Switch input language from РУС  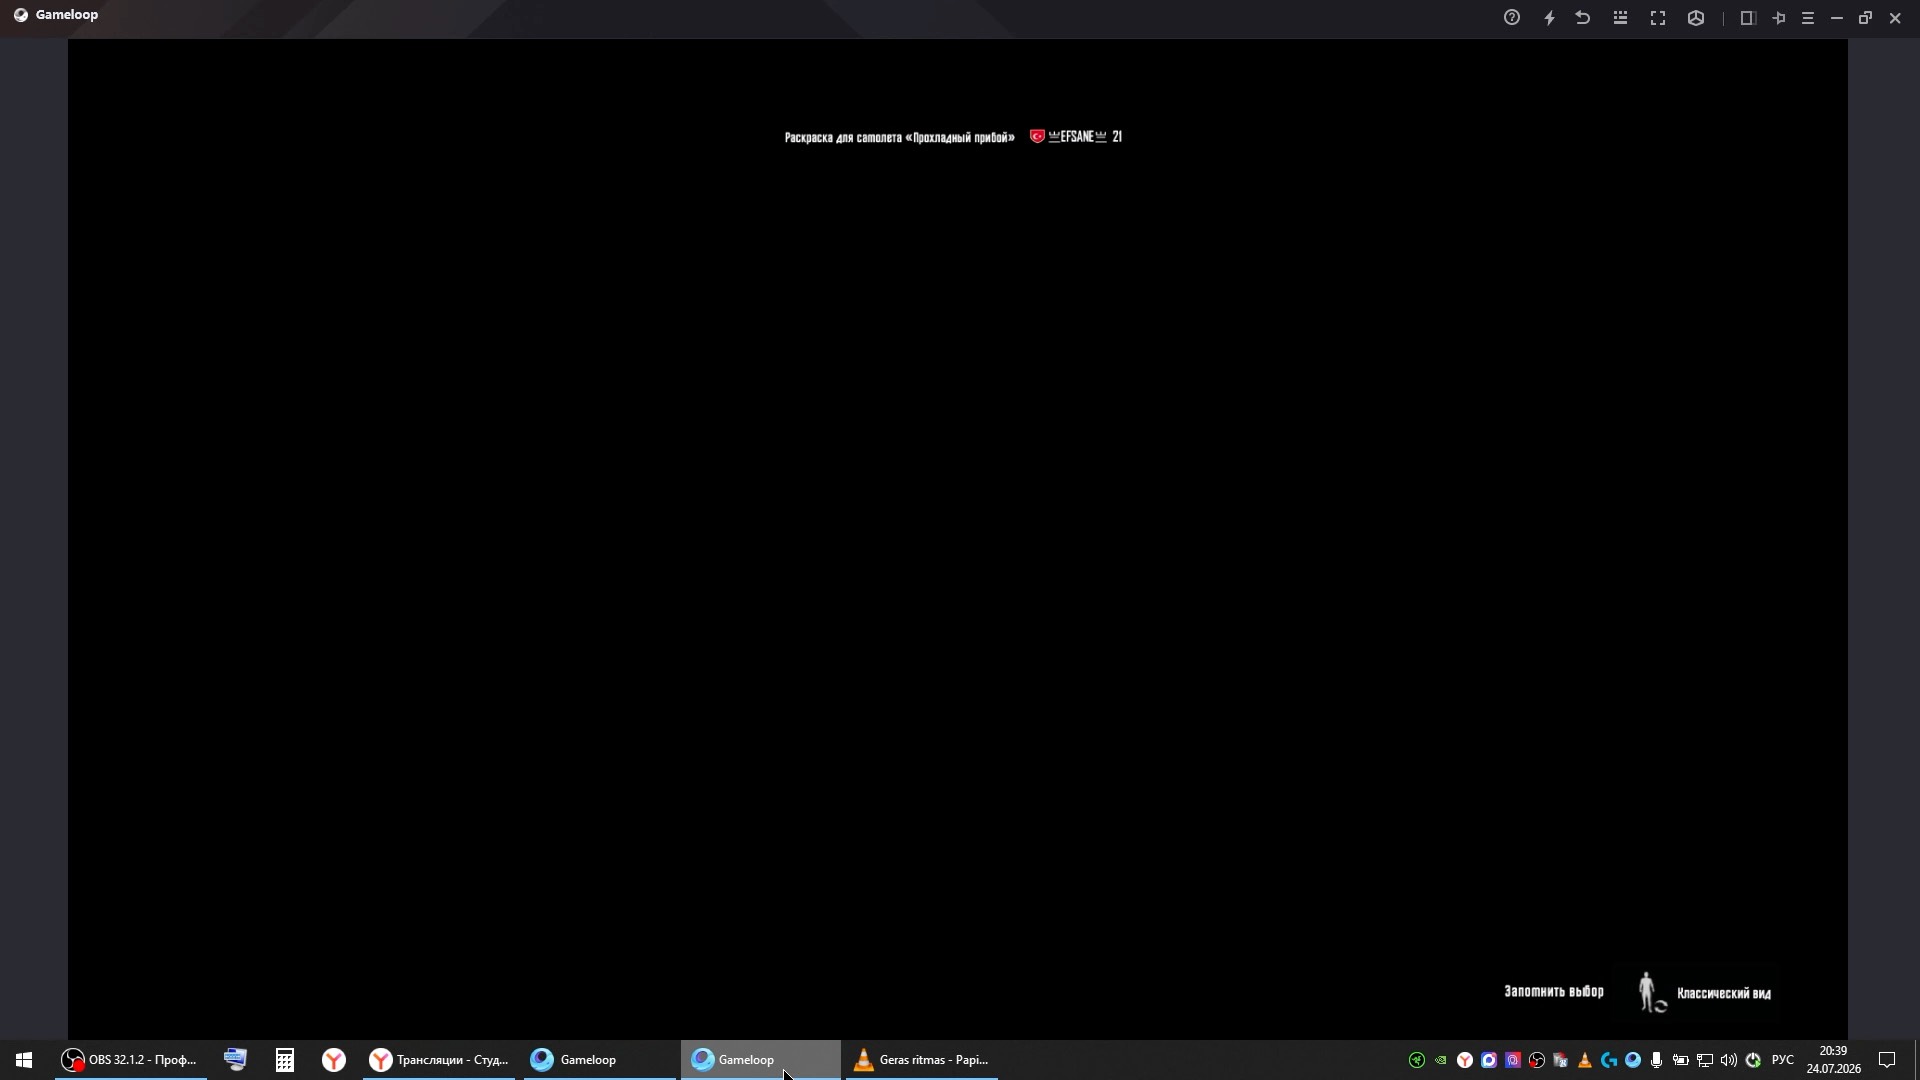[x=1783, y=1060]
